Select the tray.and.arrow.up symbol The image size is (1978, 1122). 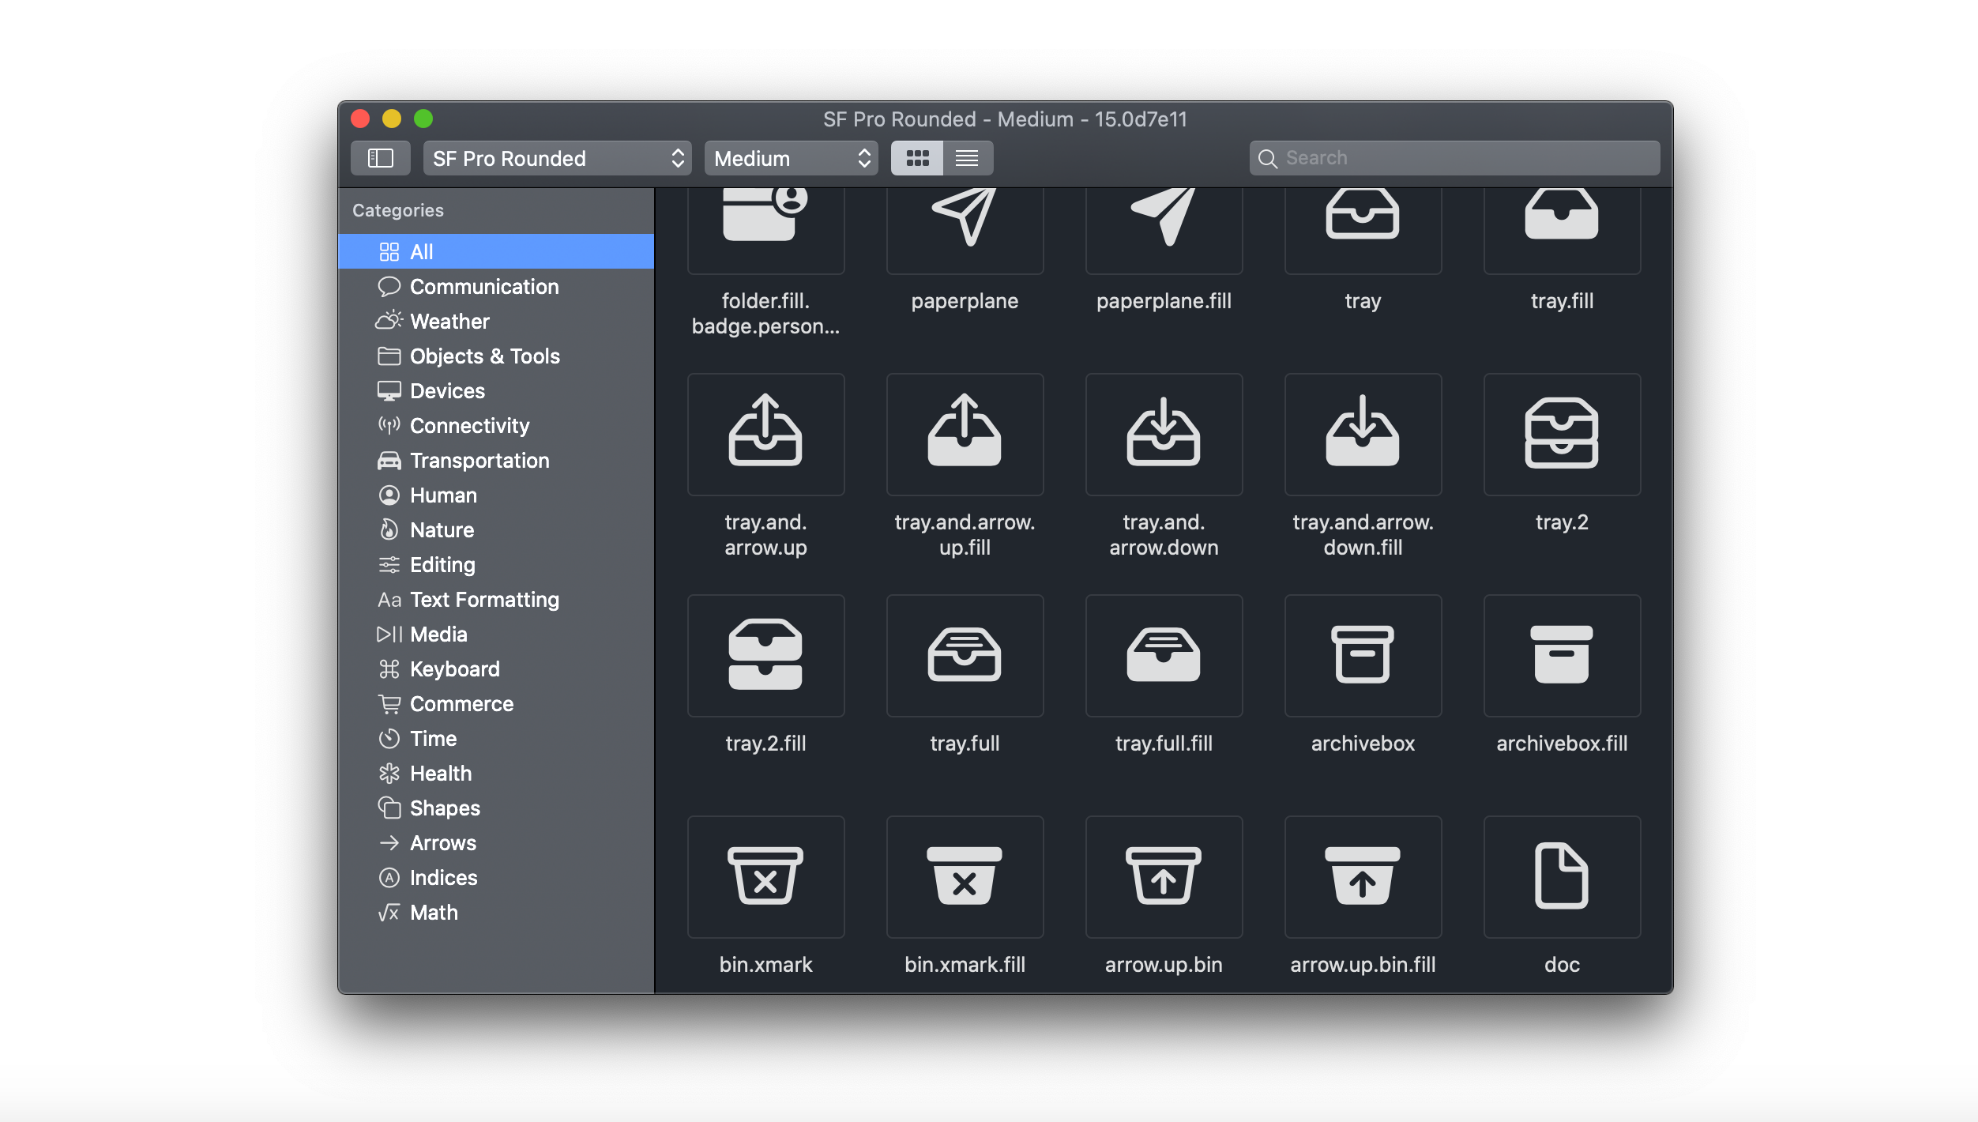[x=766, y=434]
